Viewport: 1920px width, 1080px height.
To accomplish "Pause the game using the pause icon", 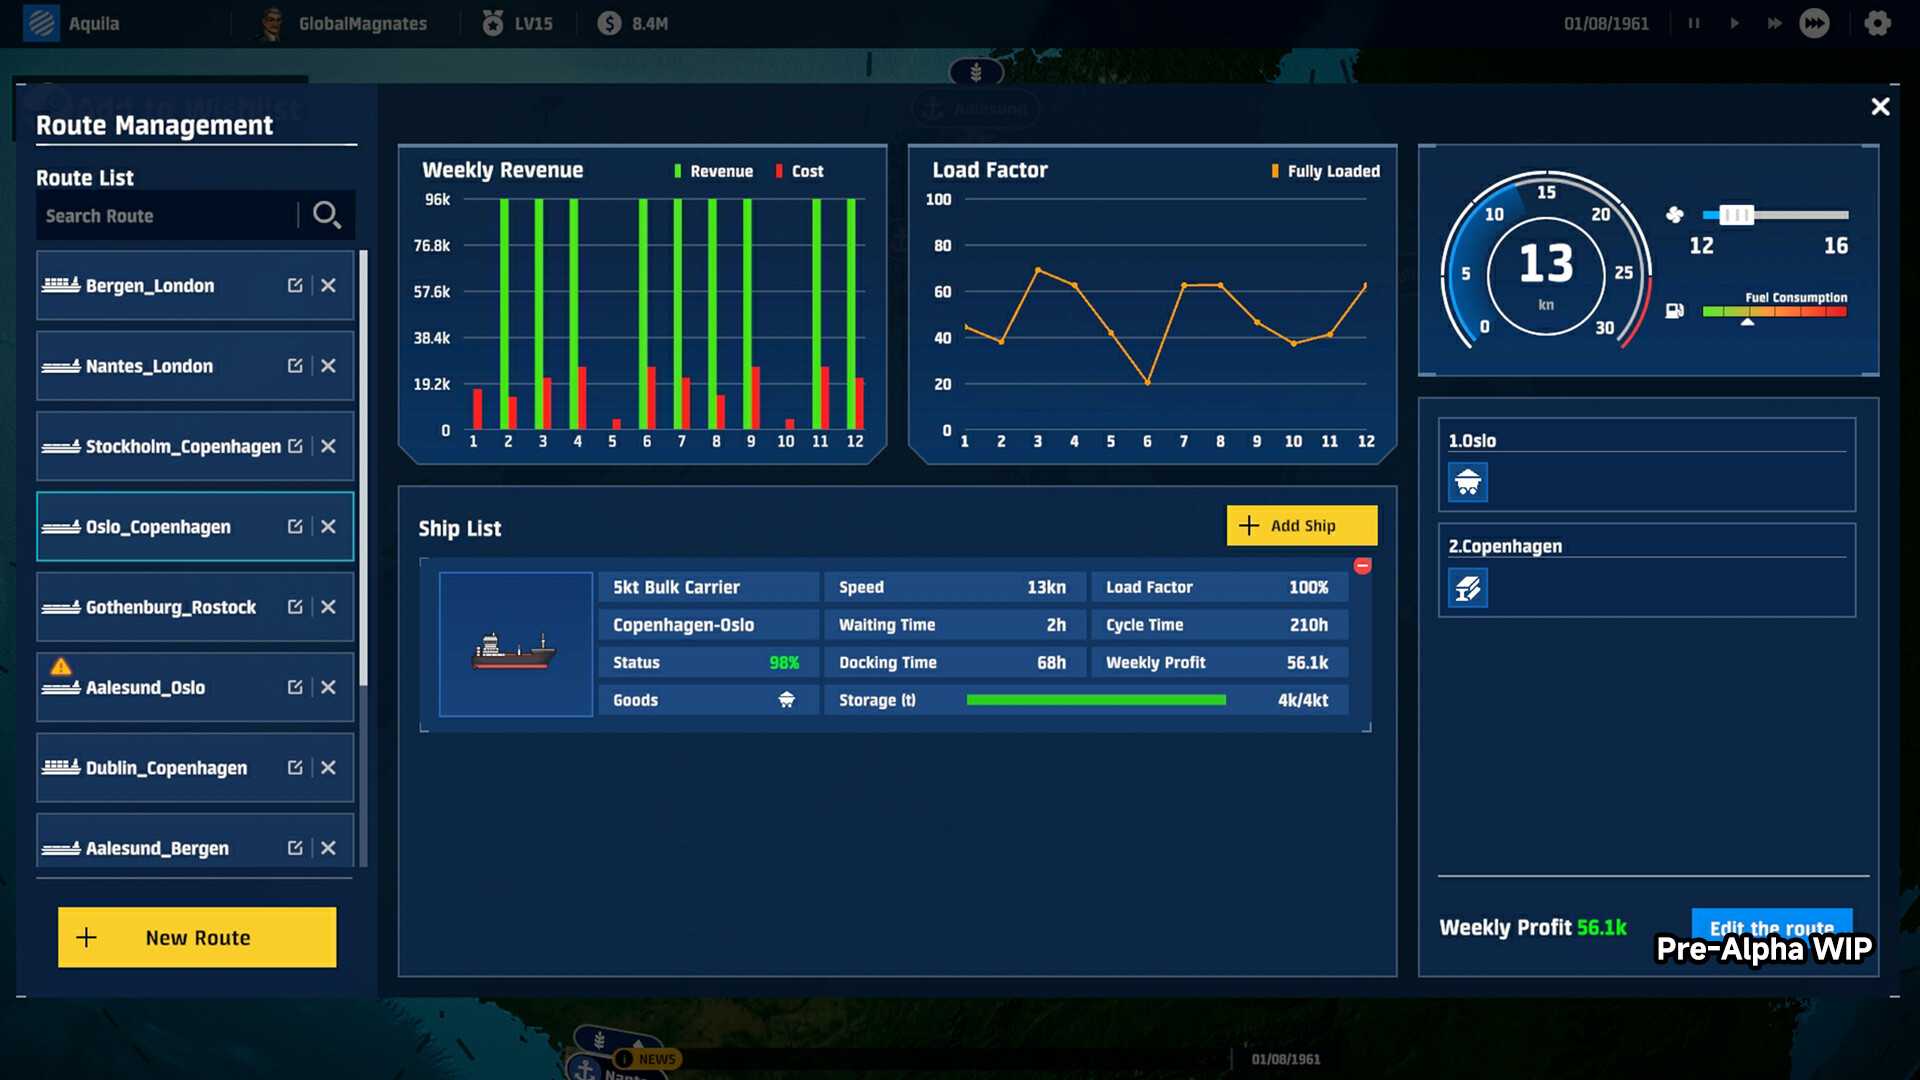I will point(1694,22).
